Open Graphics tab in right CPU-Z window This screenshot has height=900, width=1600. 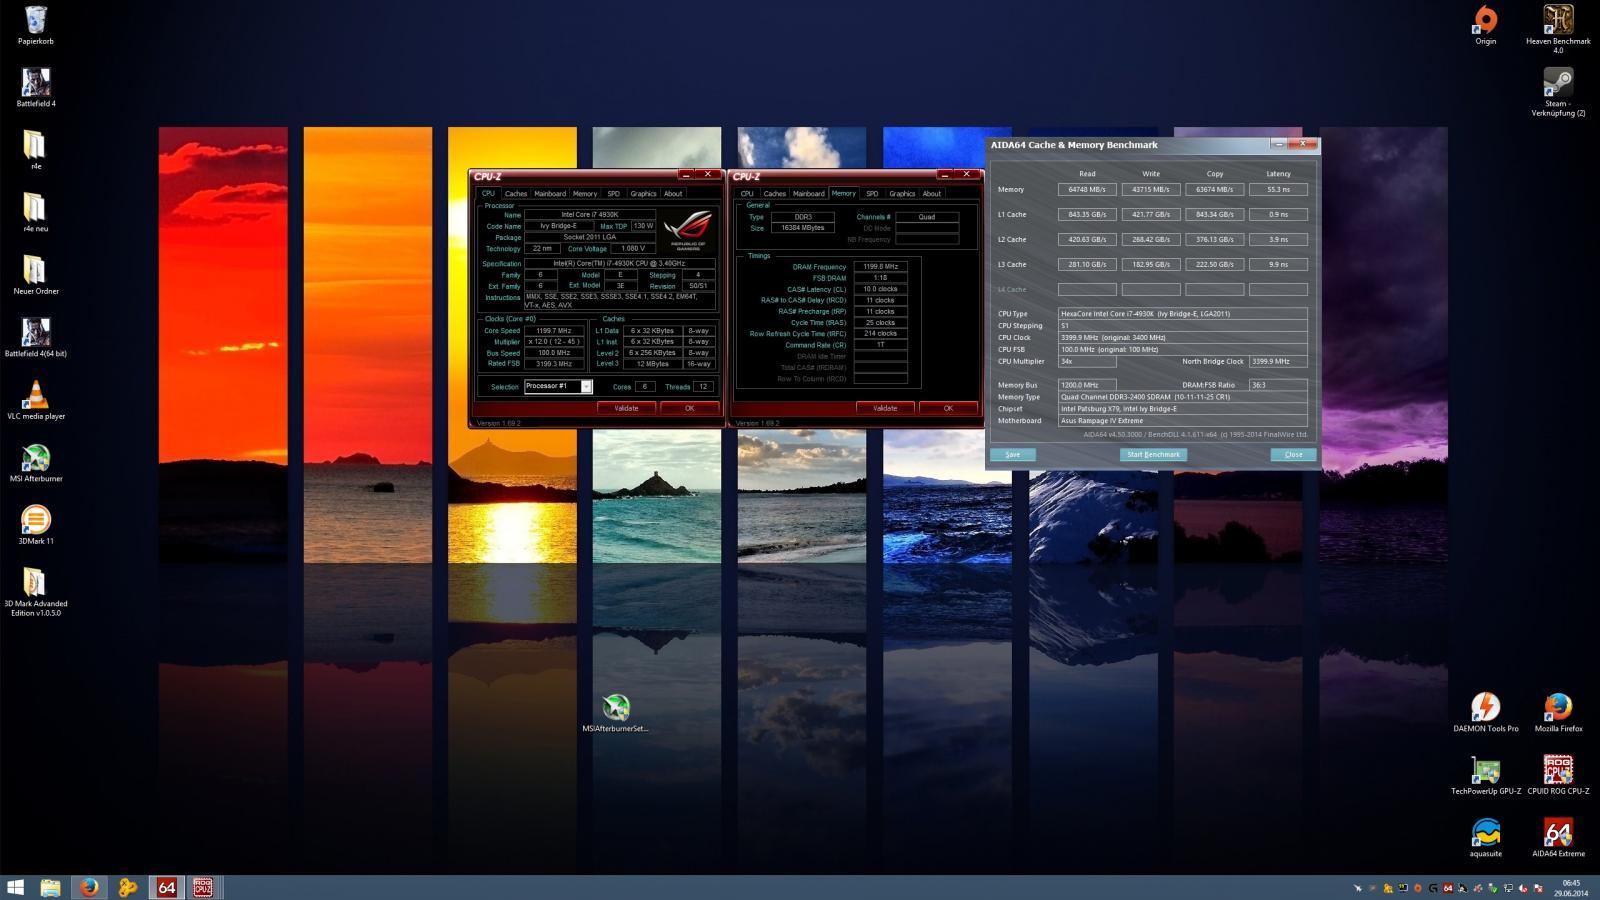tap(902, 194)
